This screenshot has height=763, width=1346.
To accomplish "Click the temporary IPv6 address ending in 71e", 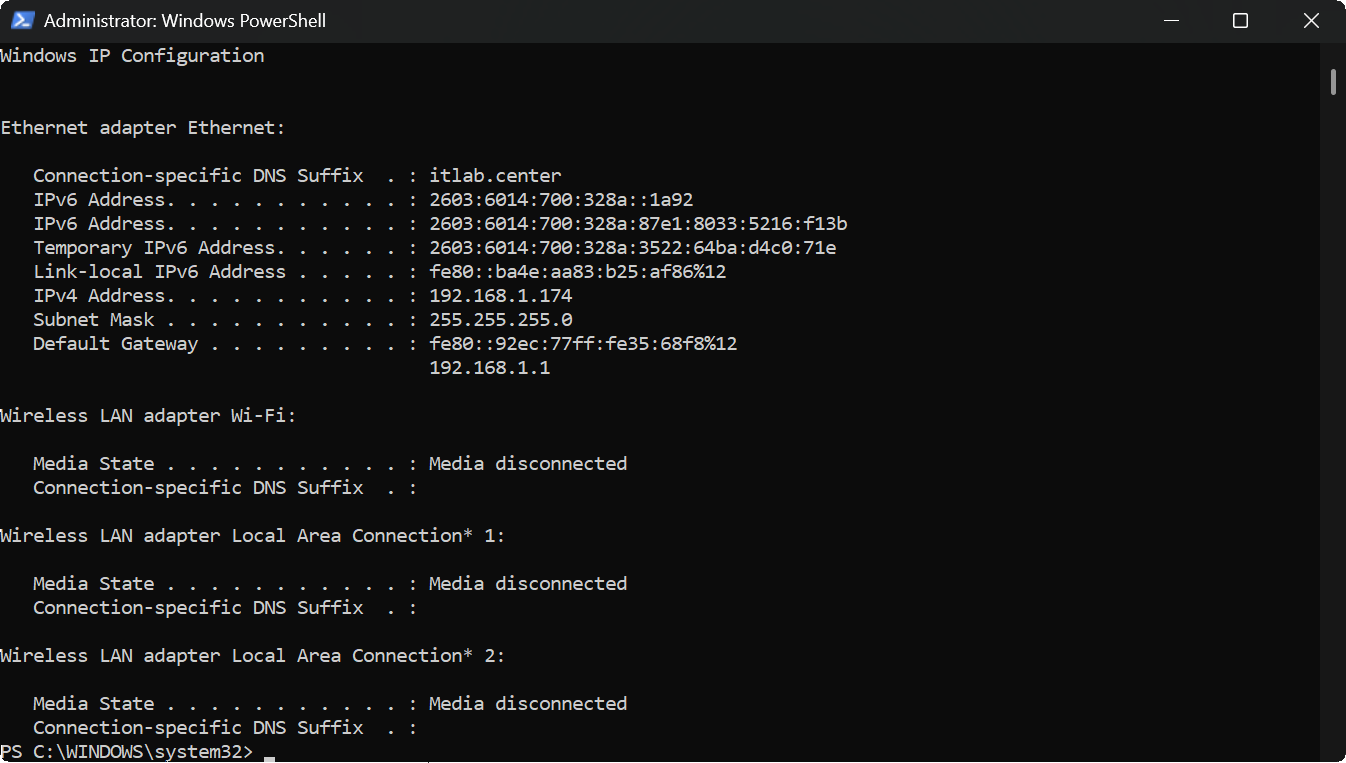I will coord(633,248).
